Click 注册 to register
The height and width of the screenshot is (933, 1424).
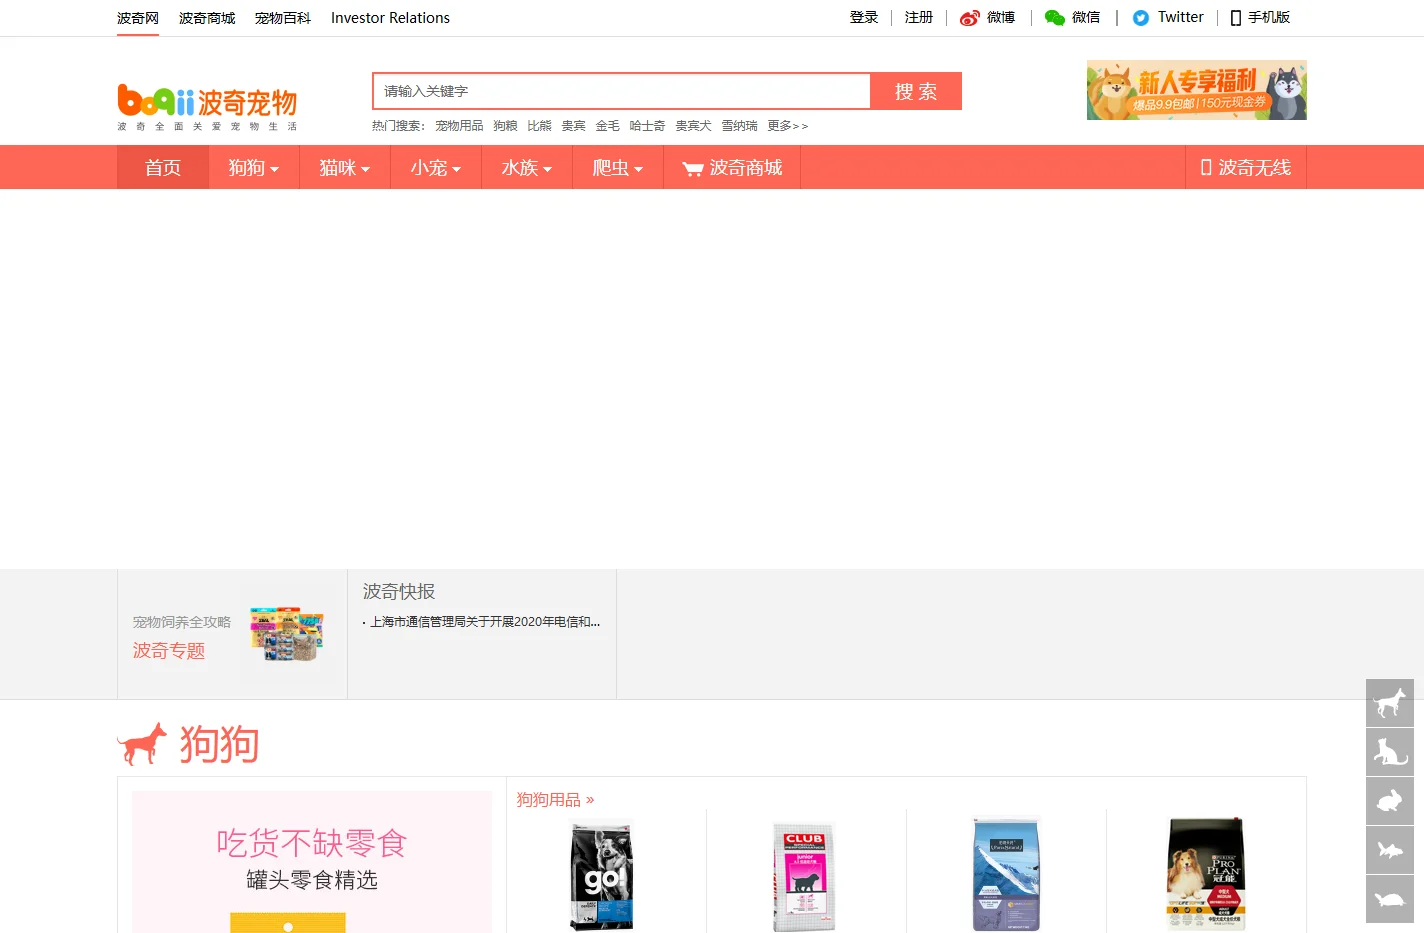(x=919, y=17)
